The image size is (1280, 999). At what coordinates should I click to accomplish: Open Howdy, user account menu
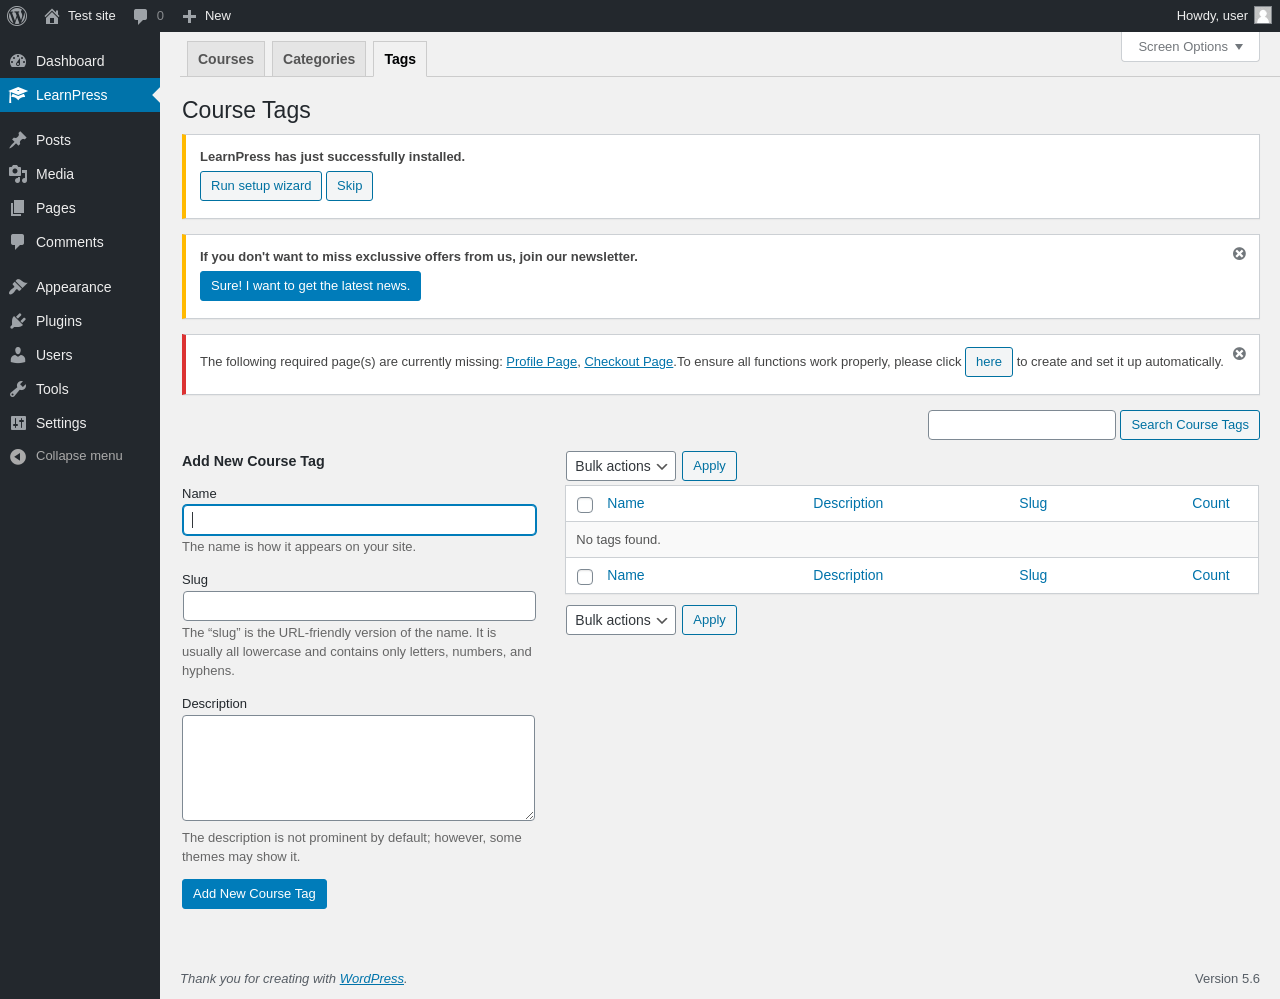coord(1223,16)
